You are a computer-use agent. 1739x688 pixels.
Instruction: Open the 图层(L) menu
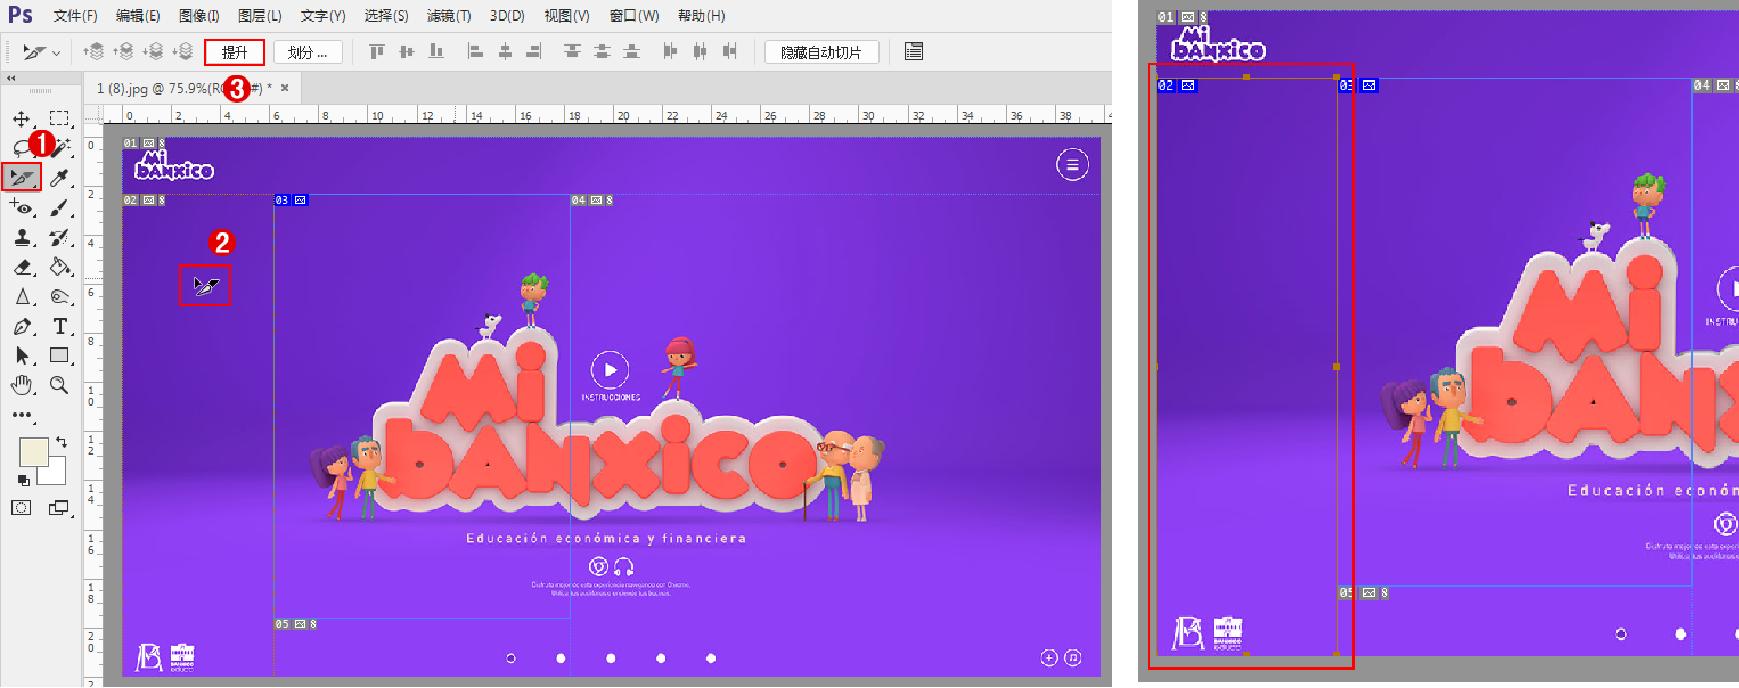(259, 16)
